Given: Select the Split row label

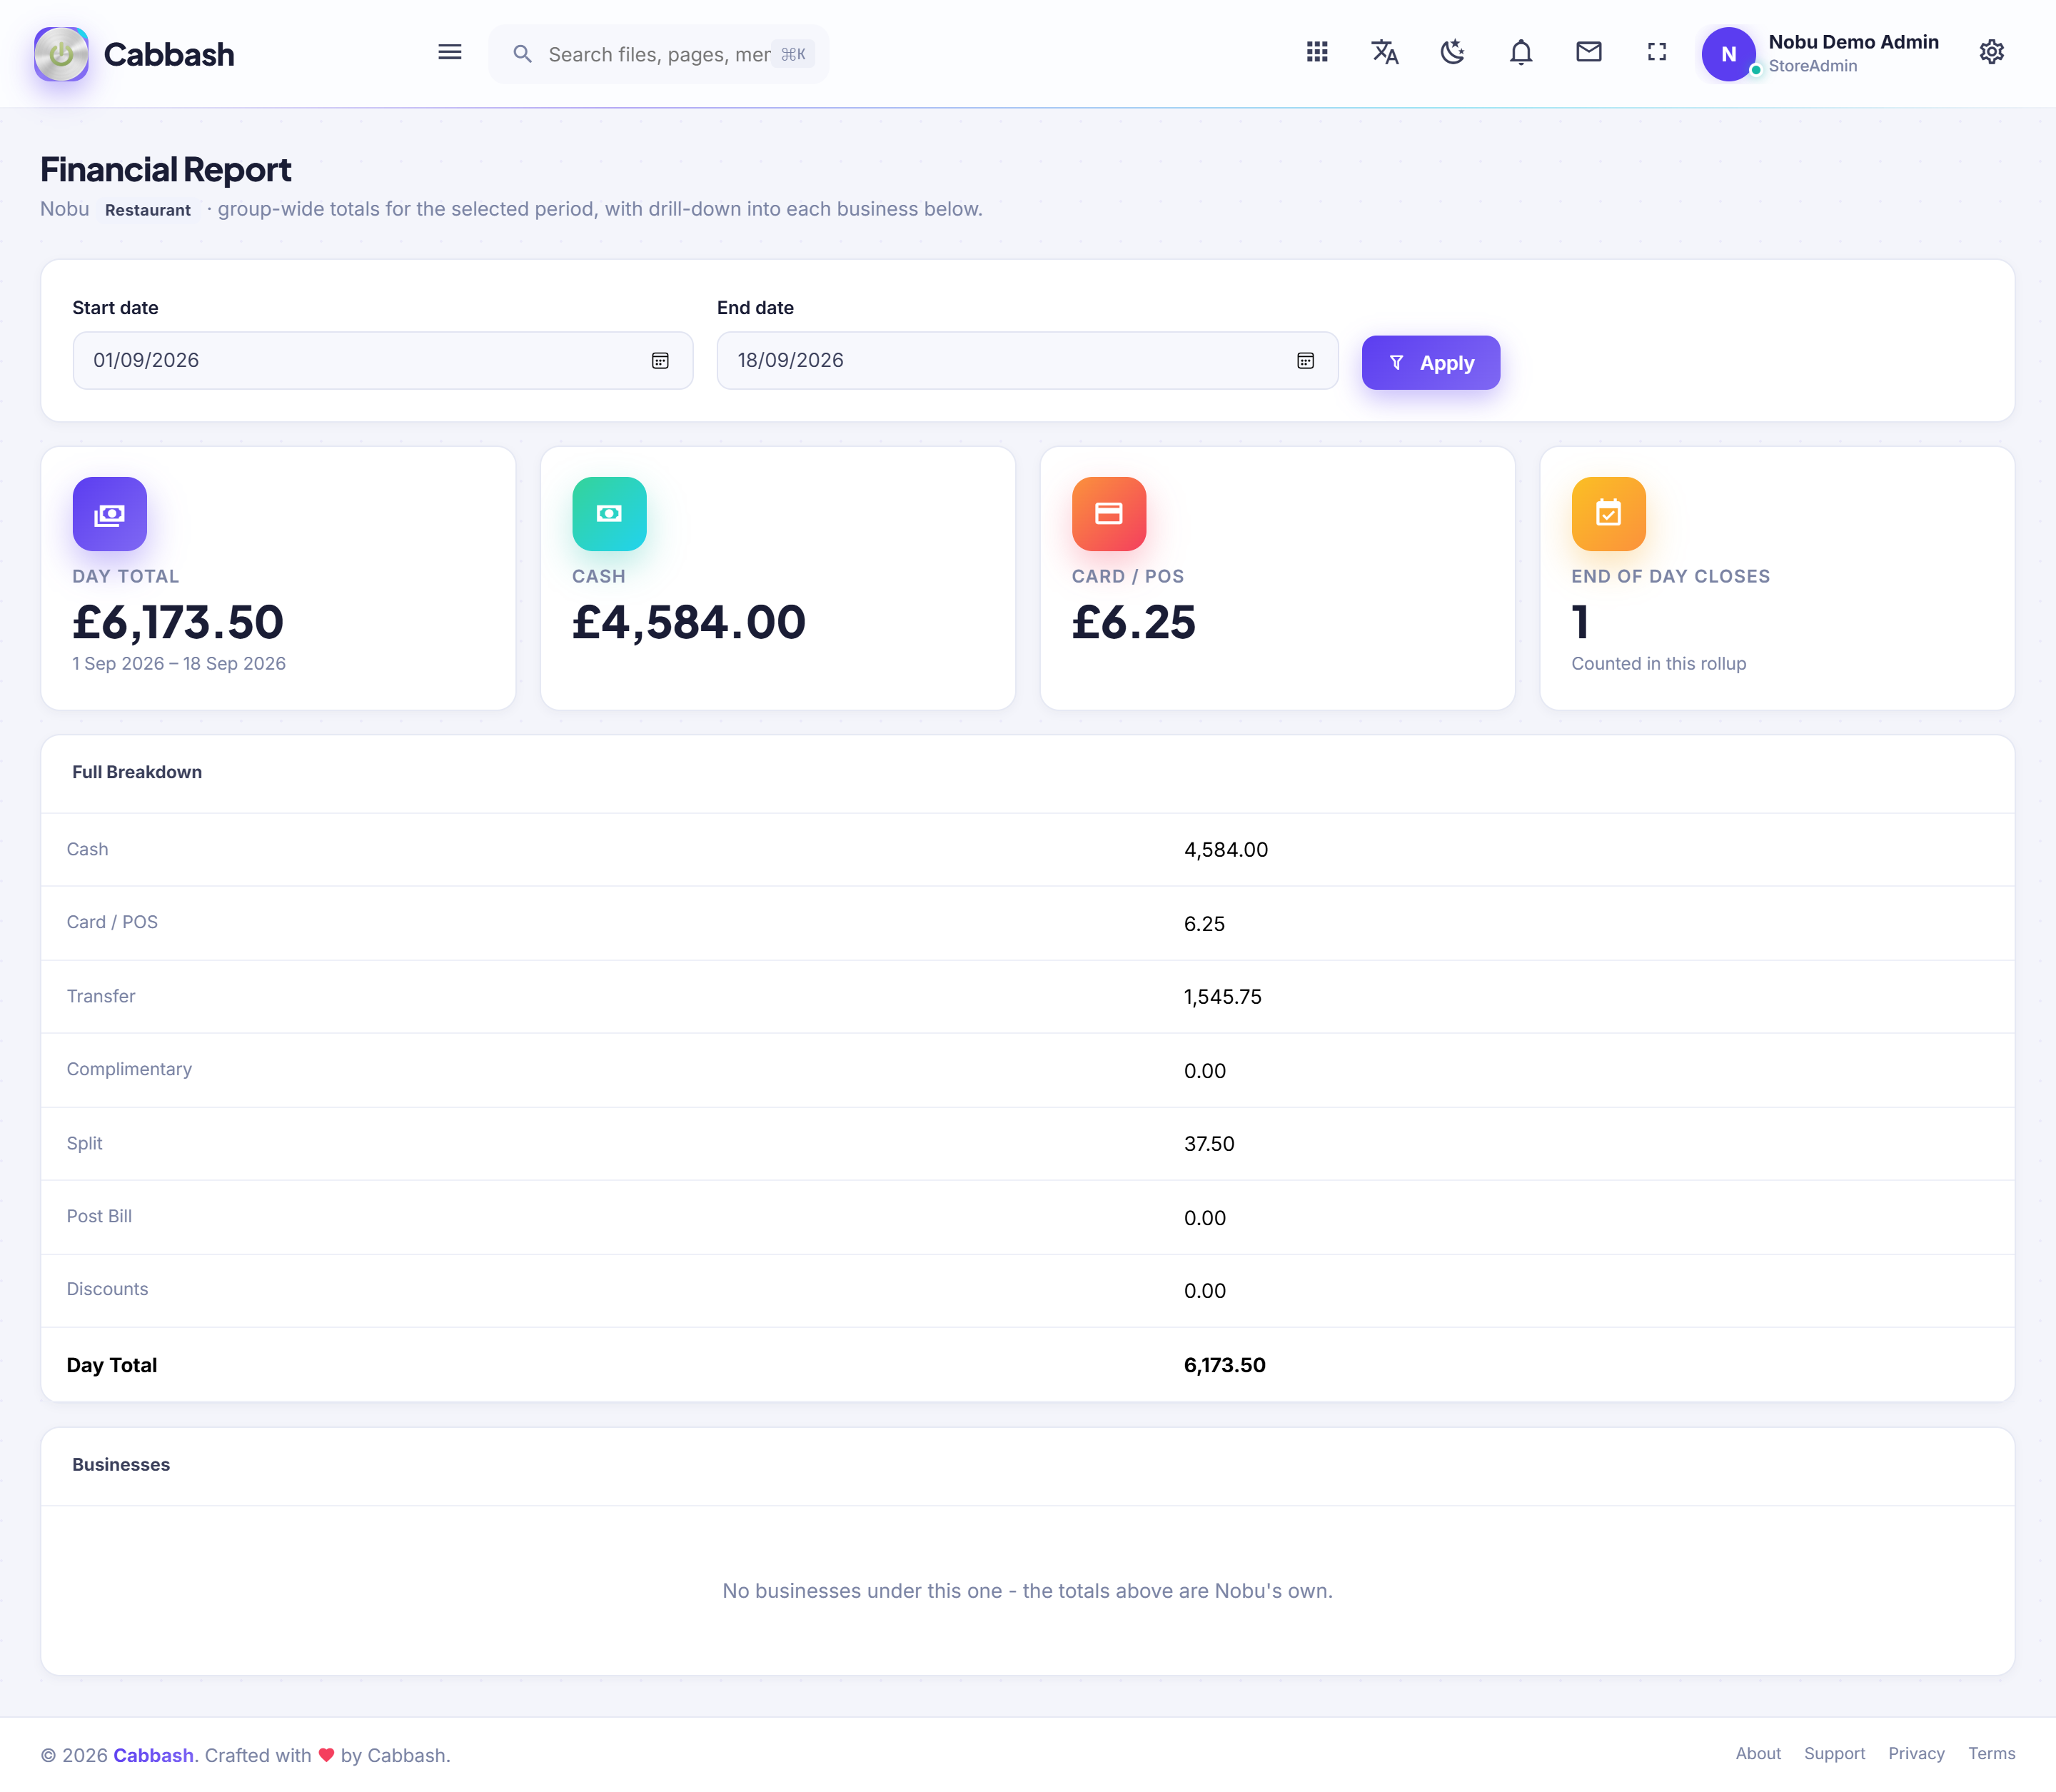Looking at the screenshot, I should pos(85,1143).
